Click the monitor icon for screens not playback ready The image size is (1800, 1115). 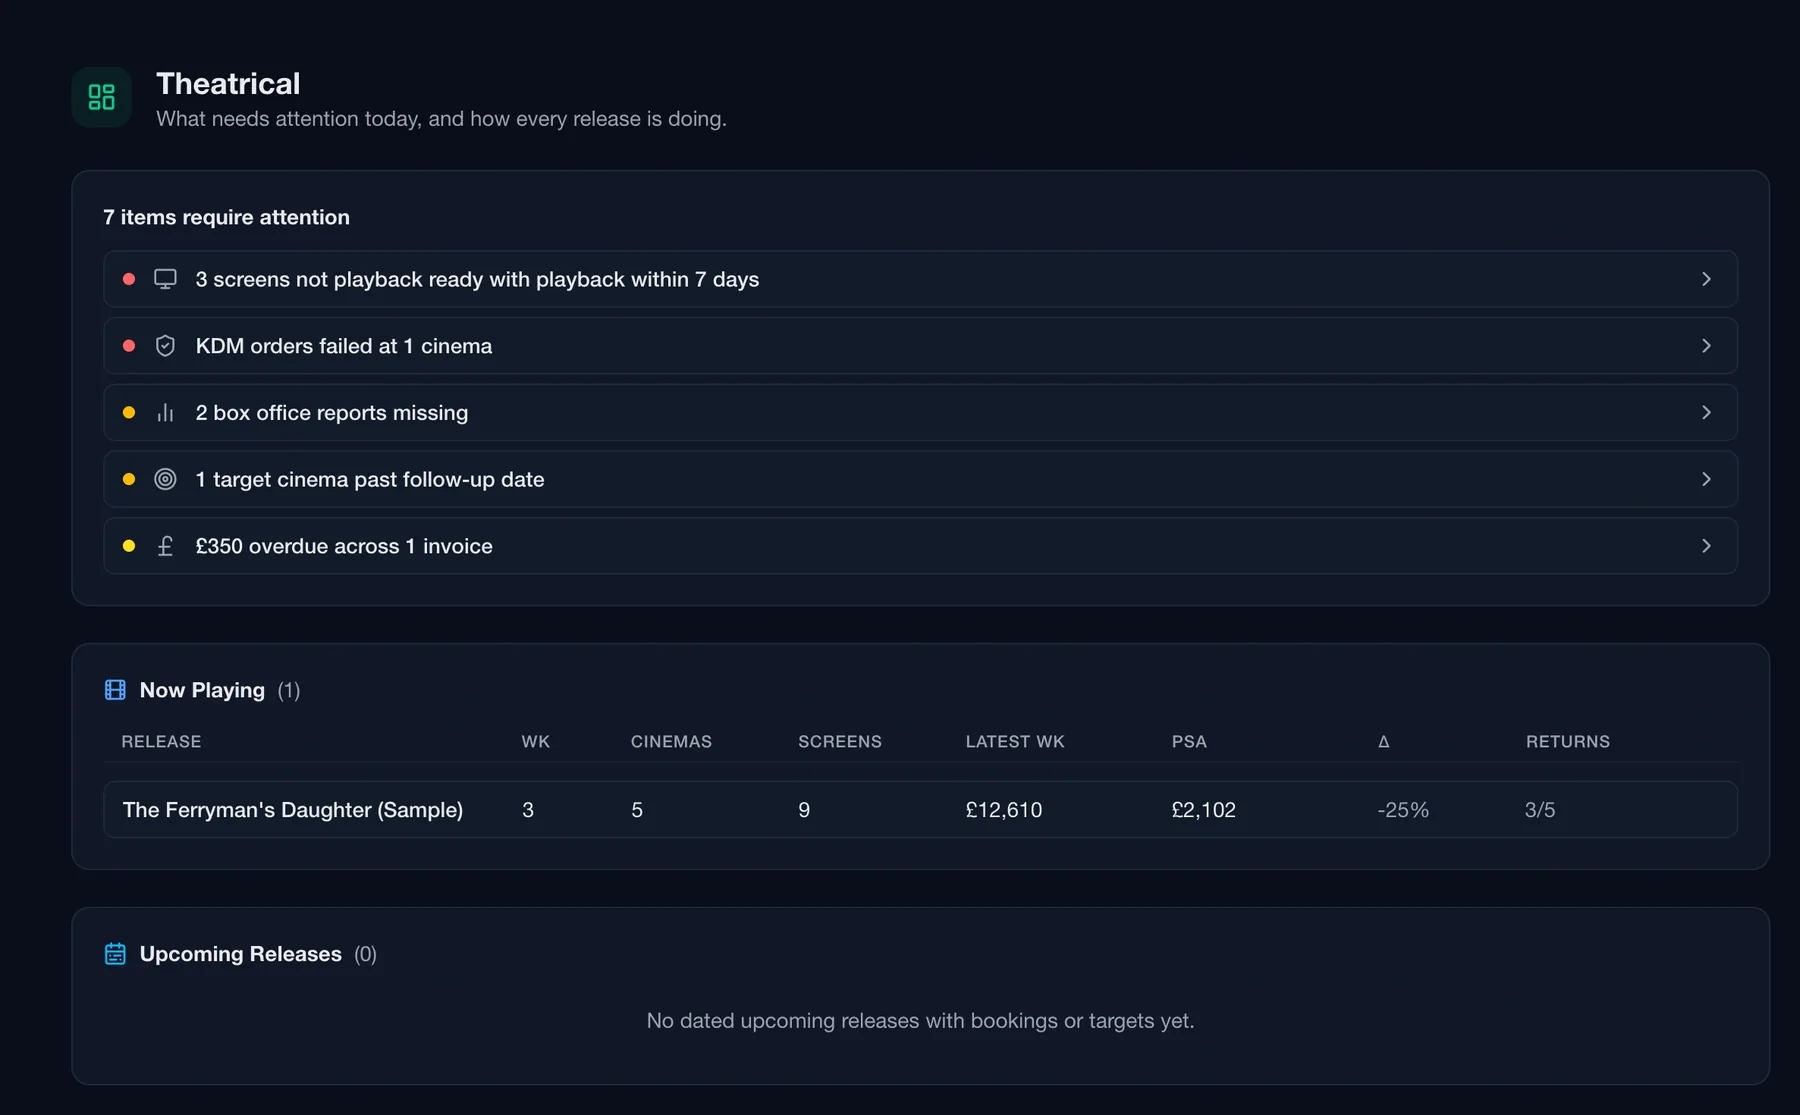pos(165,279)
